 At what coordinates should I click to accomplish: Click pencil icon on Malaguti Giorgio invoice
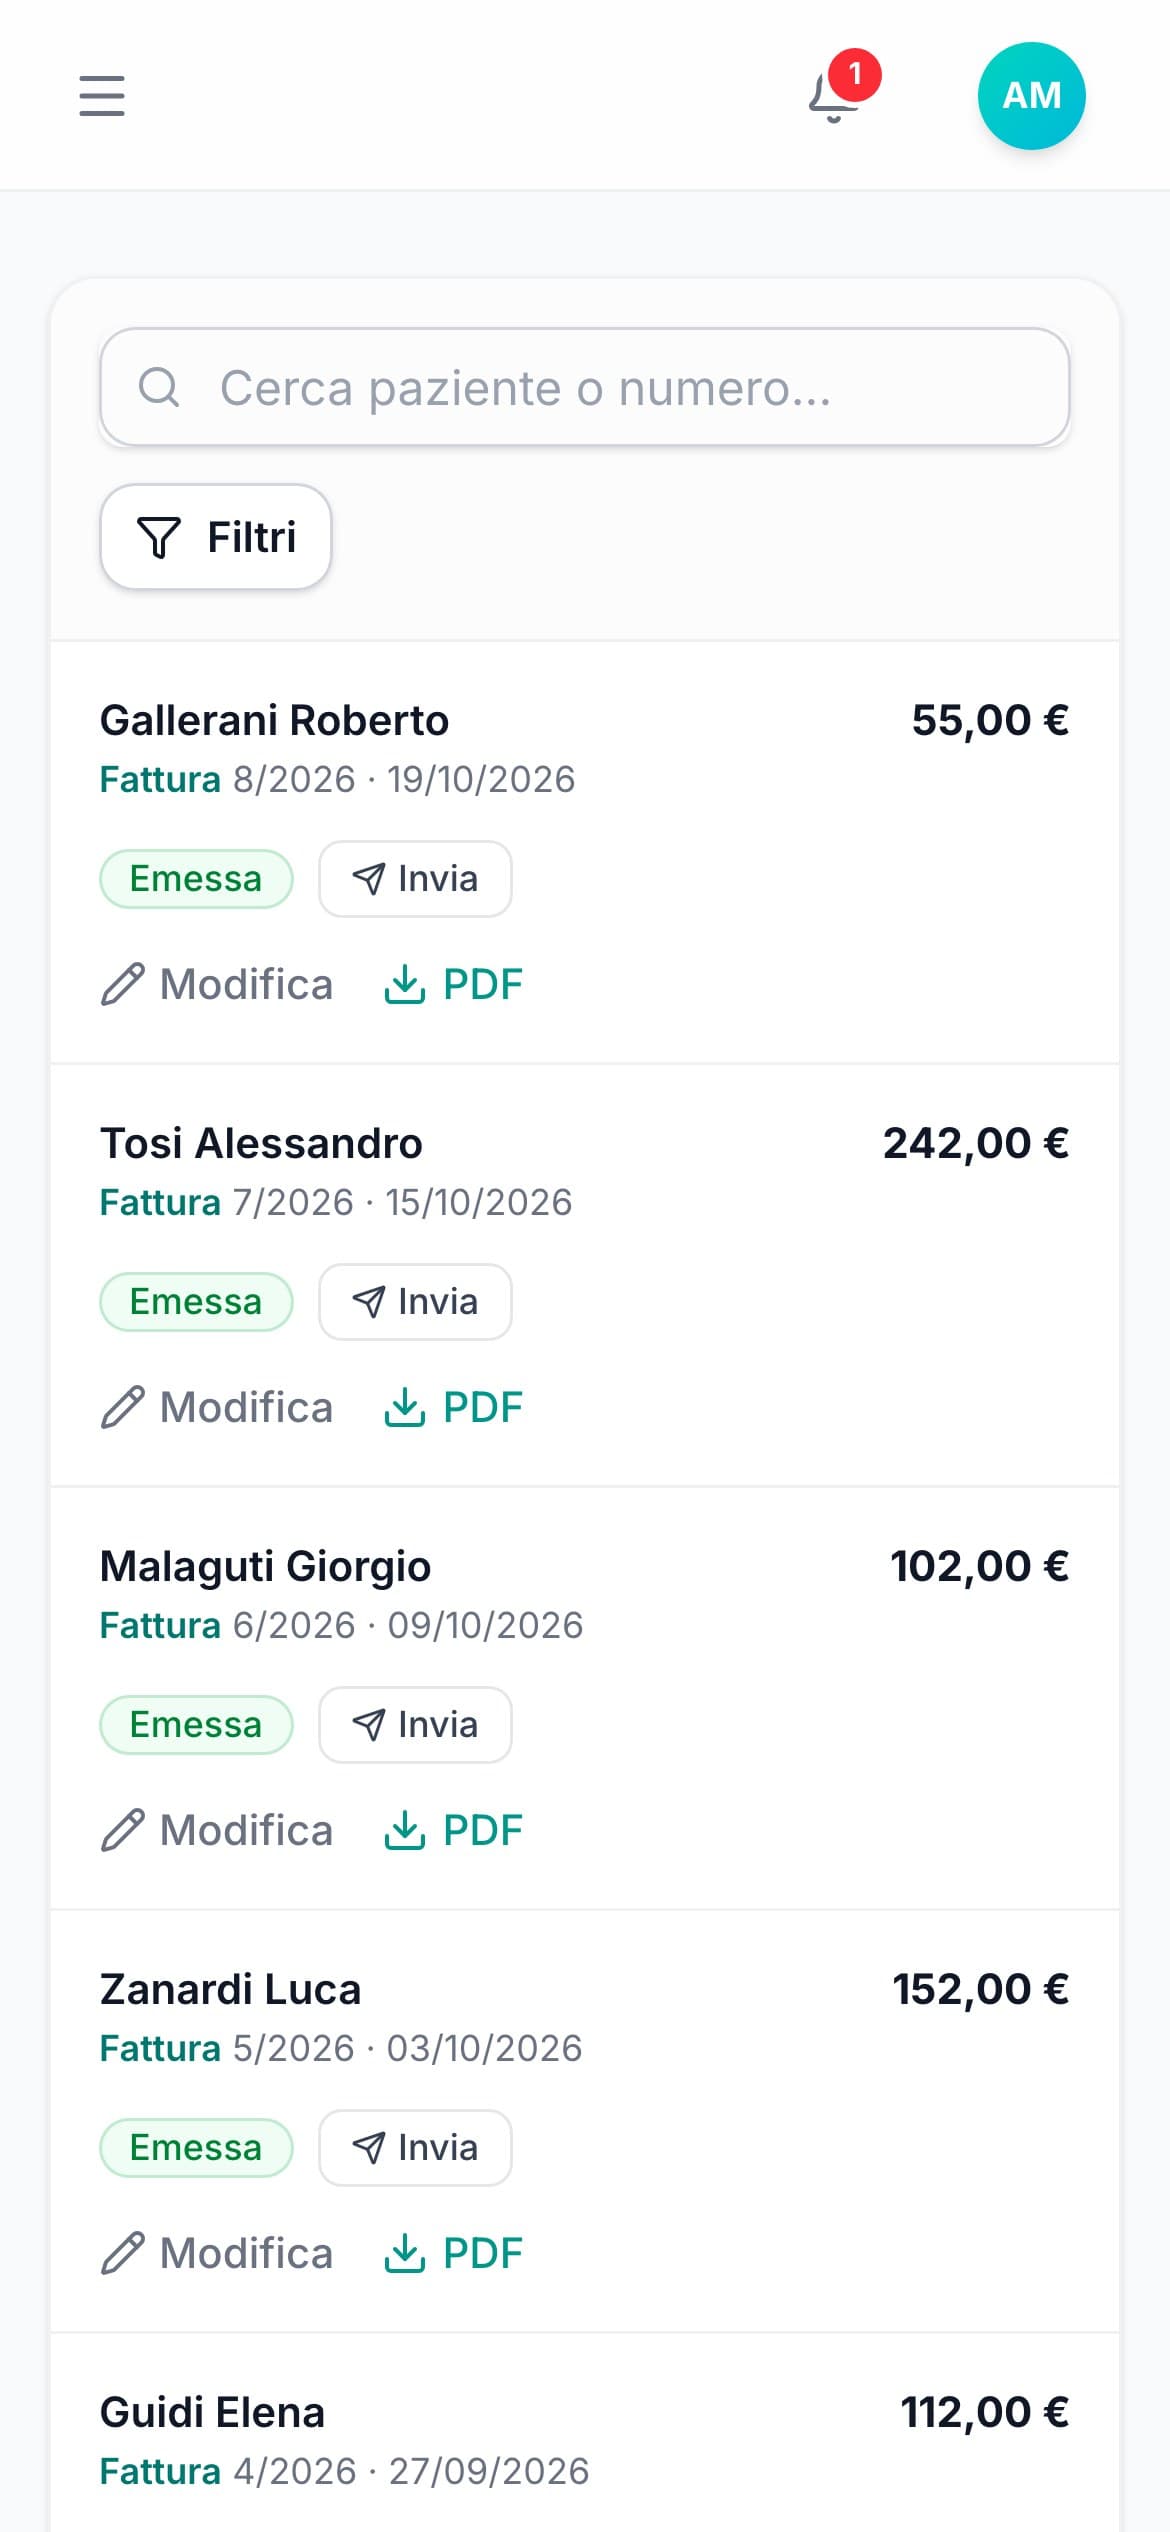point(123,1830)
